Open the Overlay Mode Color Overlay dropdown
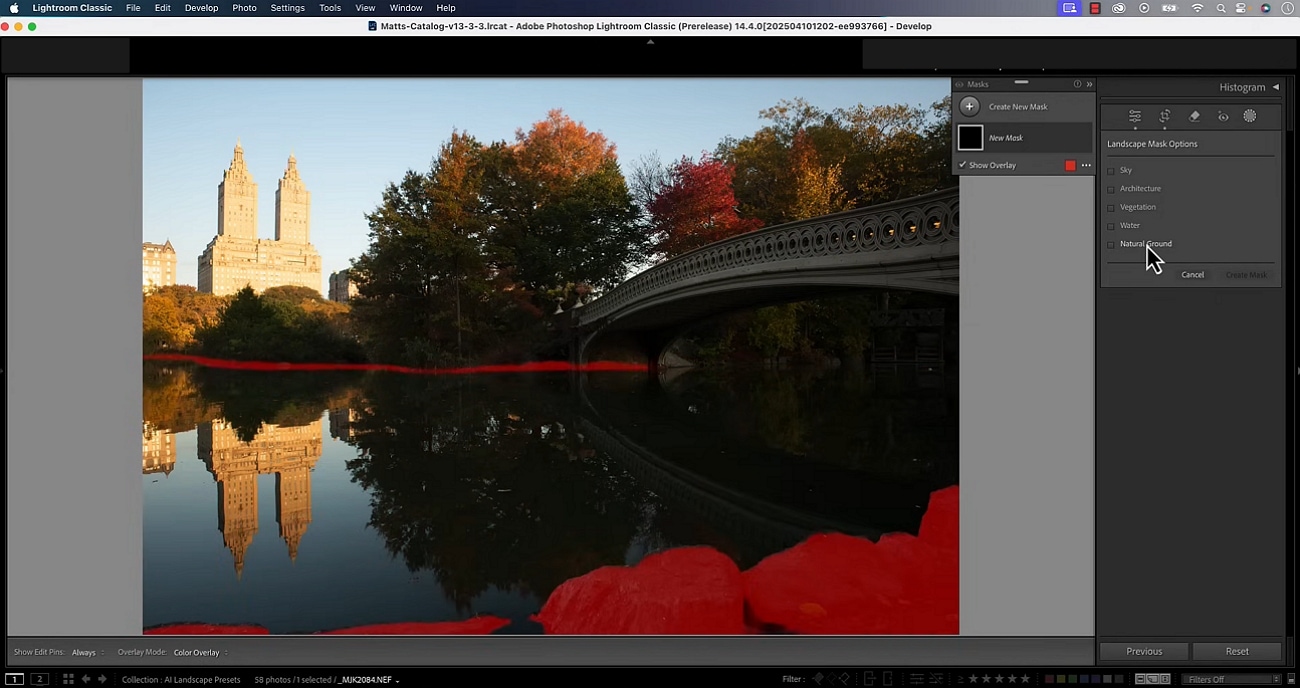This screenshot has height=688, width=1300. point(200,652)
